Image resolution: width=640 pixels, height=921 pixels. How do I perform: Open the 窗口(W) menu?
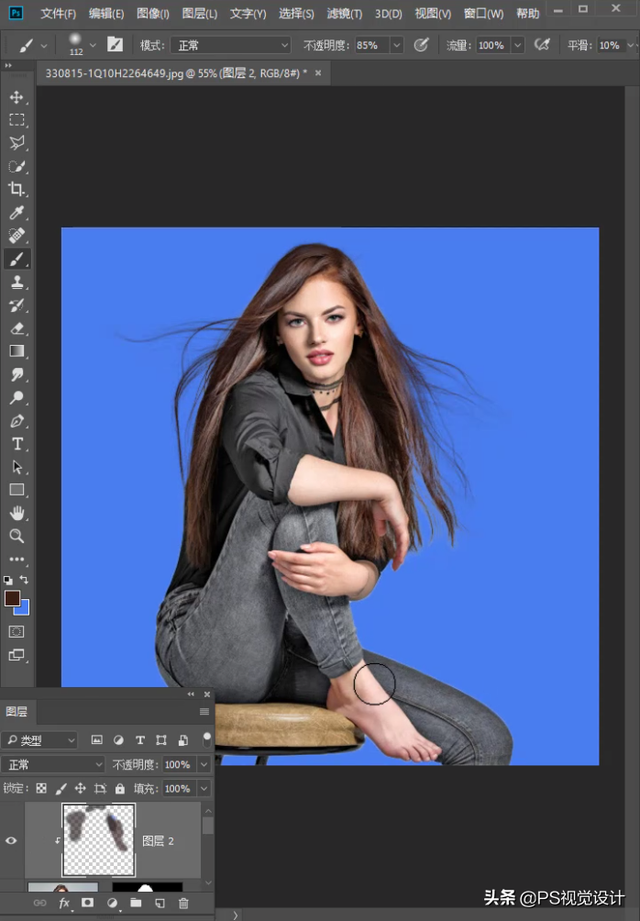point(483,13)
